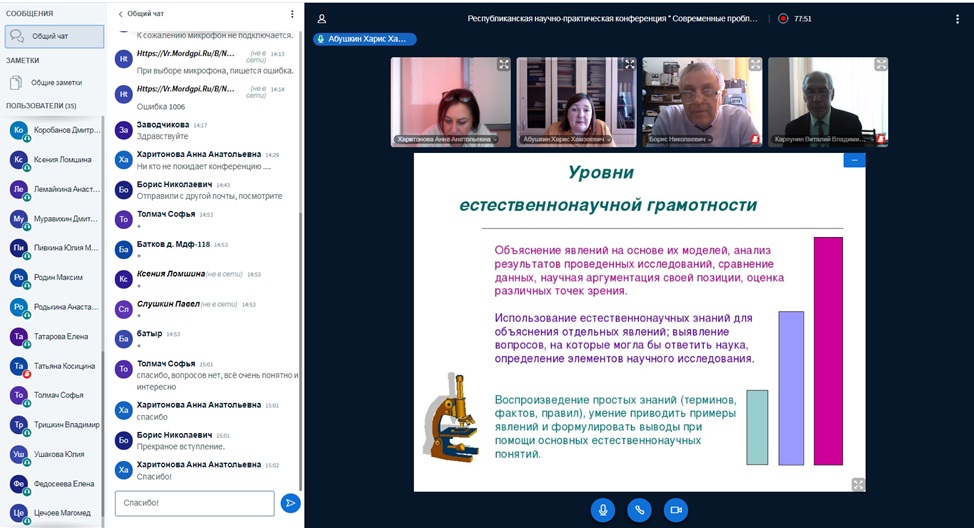
Task: Send chat message with arrow button
Action: [290, 503]
